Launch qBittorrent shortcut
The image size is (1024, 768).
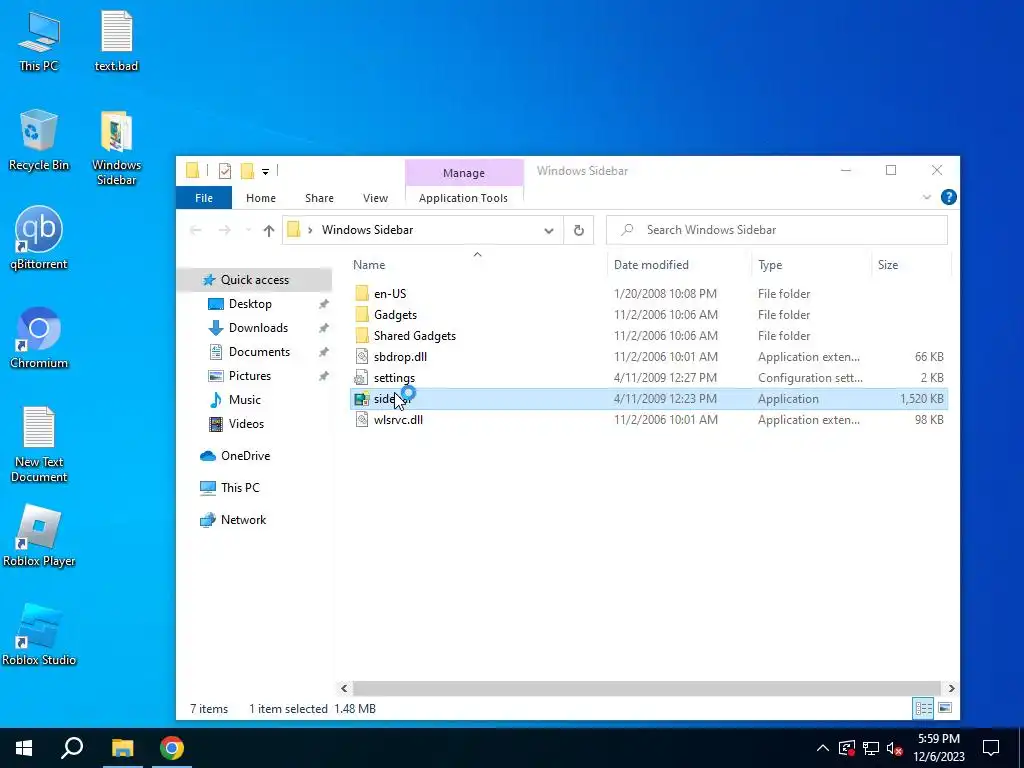coord(39,238)
